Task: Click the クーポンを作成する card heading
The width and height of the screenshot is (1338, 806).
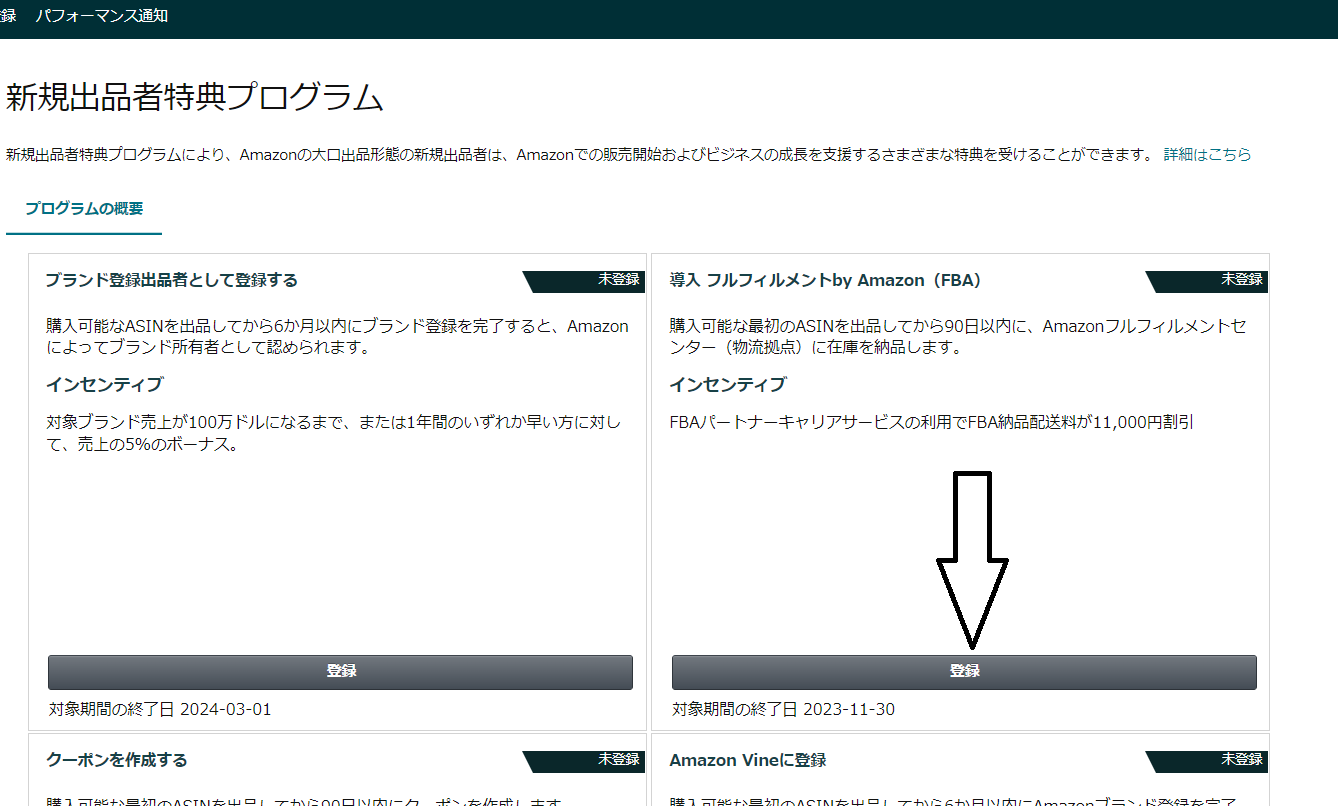Action: [117, 760]
